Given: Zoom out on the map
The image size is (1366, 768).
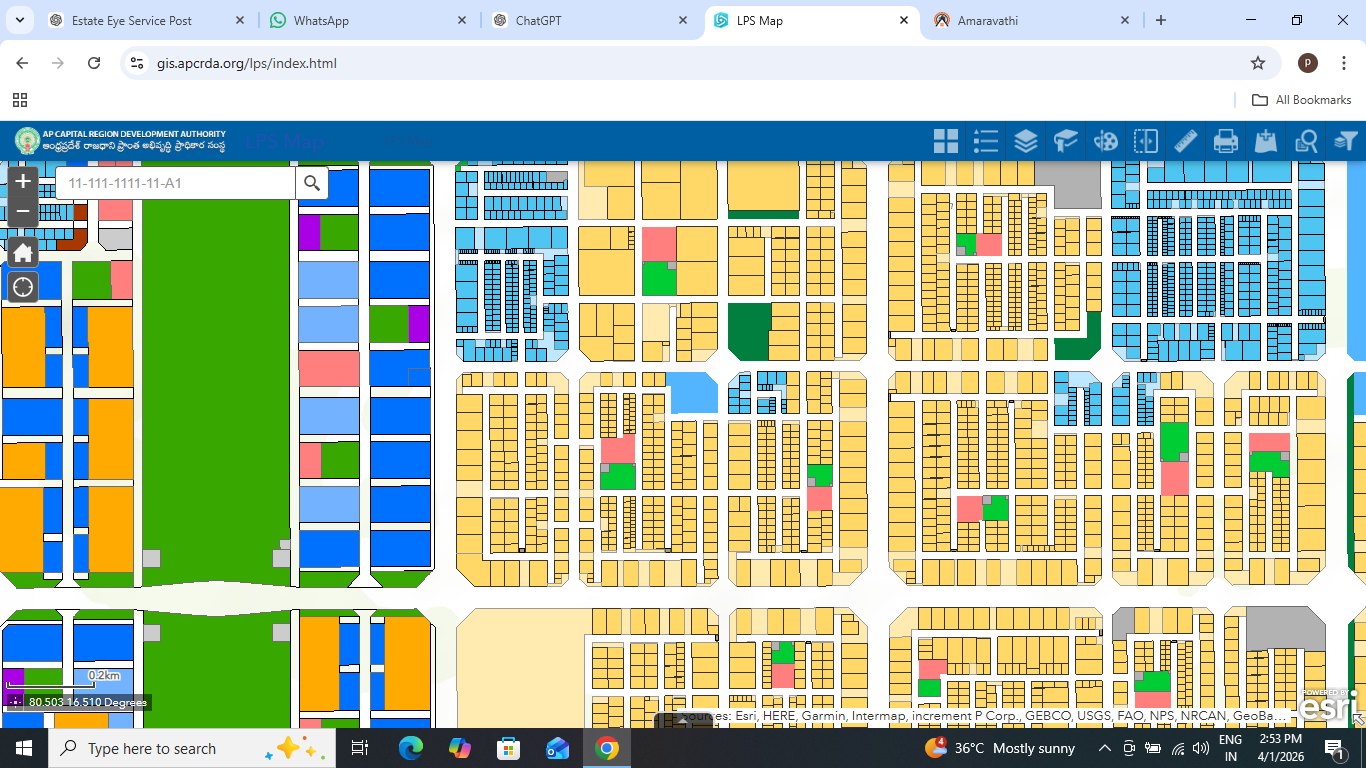Looking at the screenshot, I should pos(23,211).
